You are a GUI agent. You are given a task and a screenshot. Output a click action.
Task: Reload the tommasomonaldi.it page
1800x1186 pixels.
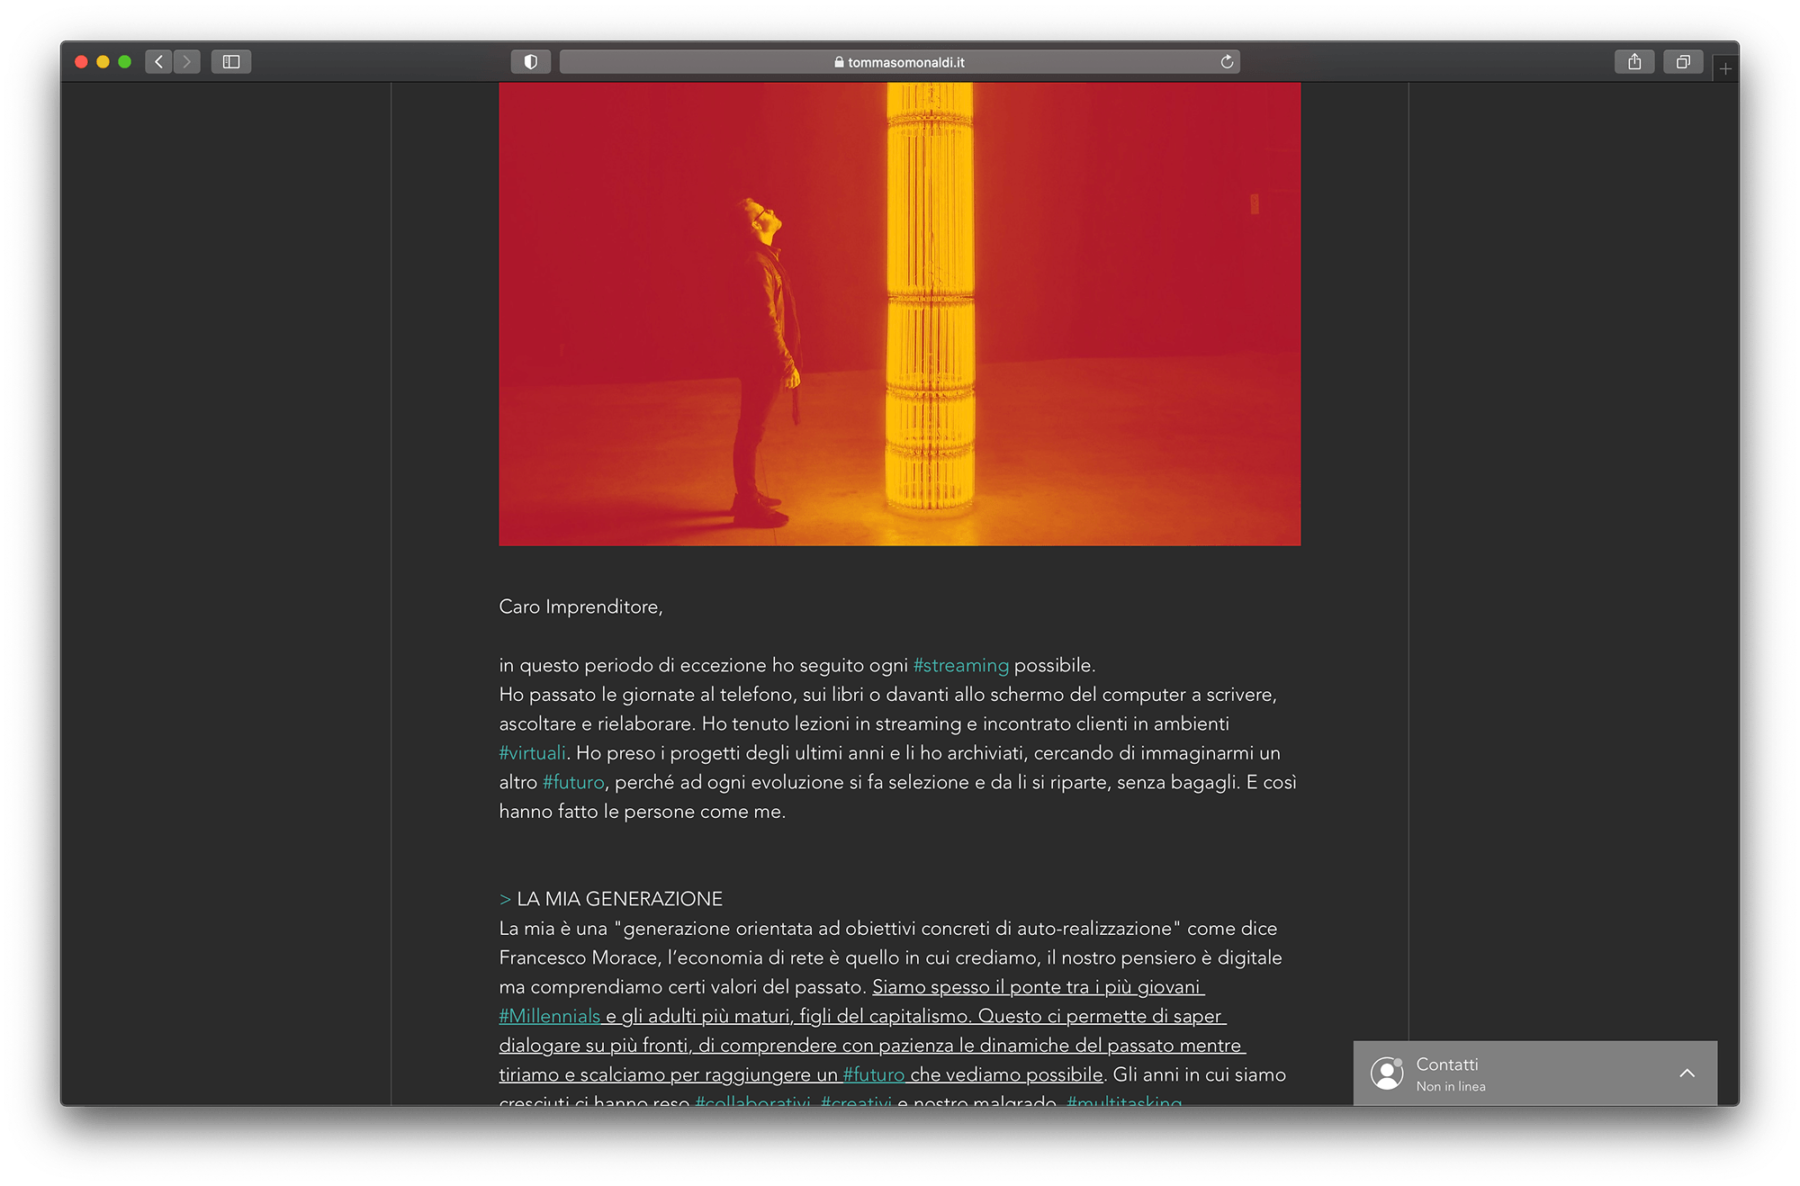click(x=1226, y=62)
